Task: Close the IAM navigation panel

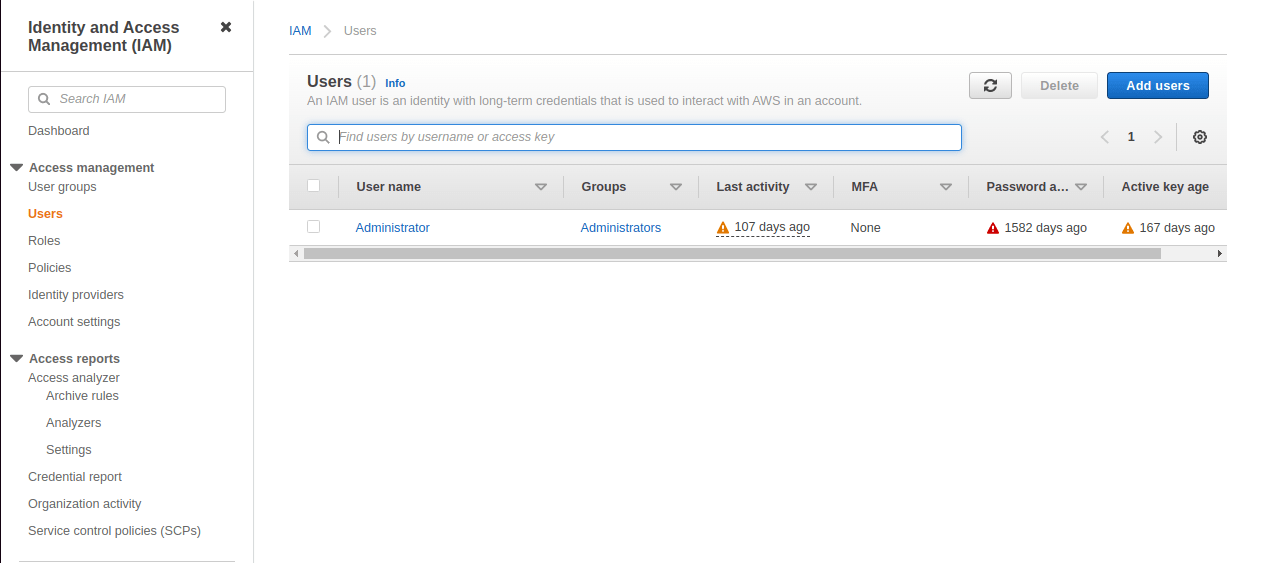Action: point(226,27)
